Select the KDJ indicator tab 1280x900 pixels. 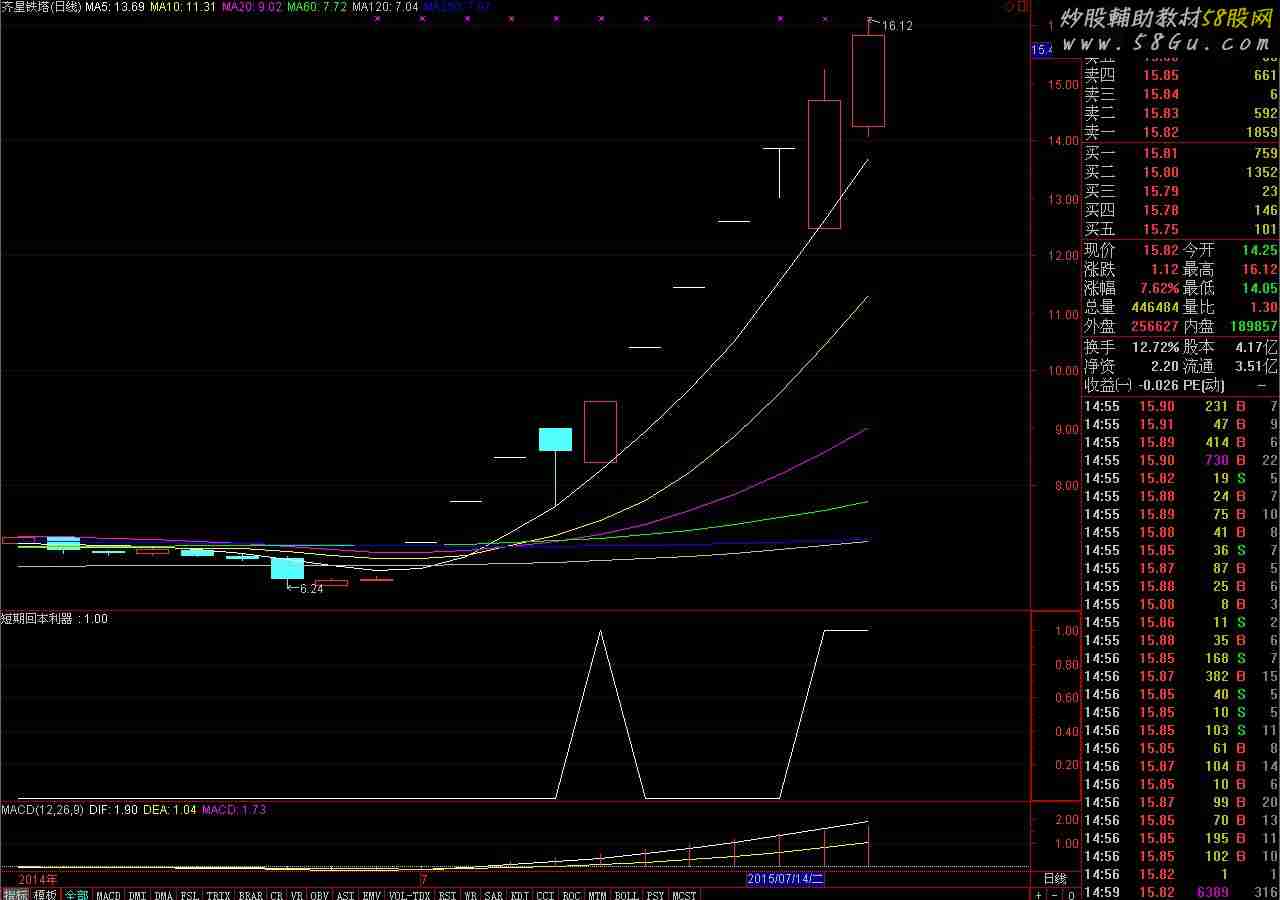point(520,894)
